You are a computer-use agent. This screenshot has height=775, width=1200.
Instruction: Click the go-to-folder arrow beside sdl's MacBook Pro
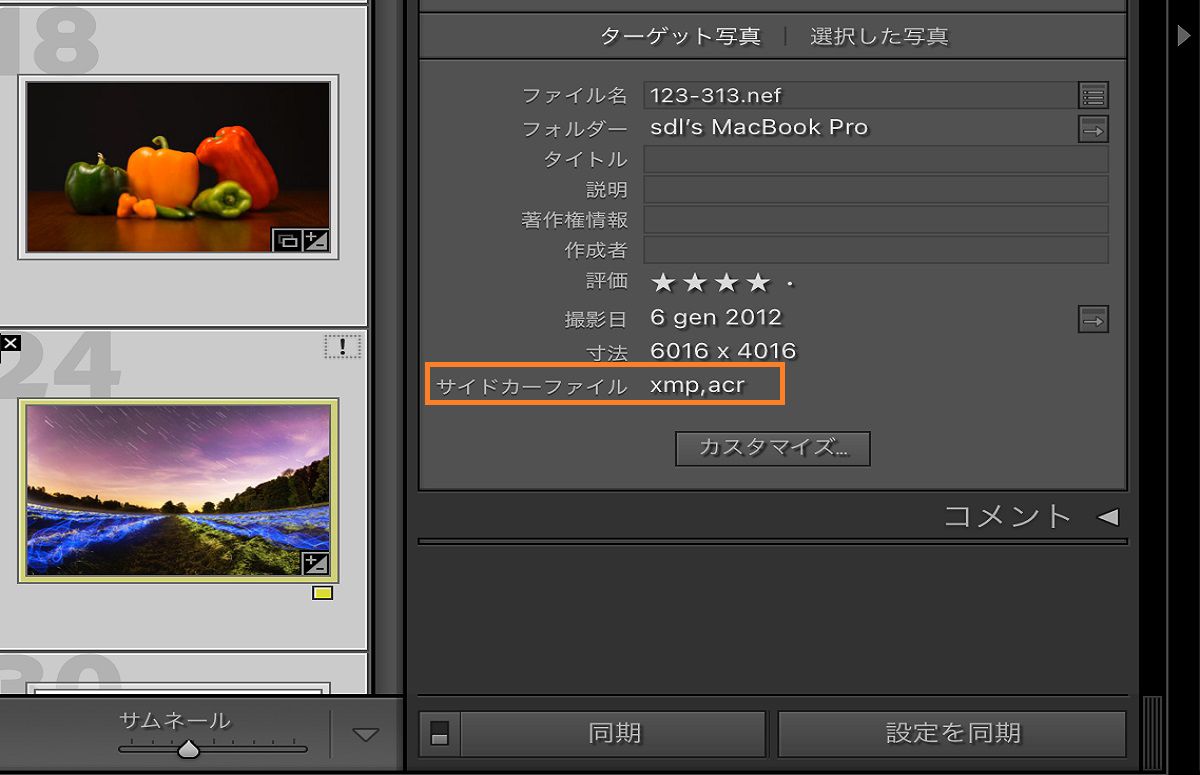click(x=1092, y=128)
